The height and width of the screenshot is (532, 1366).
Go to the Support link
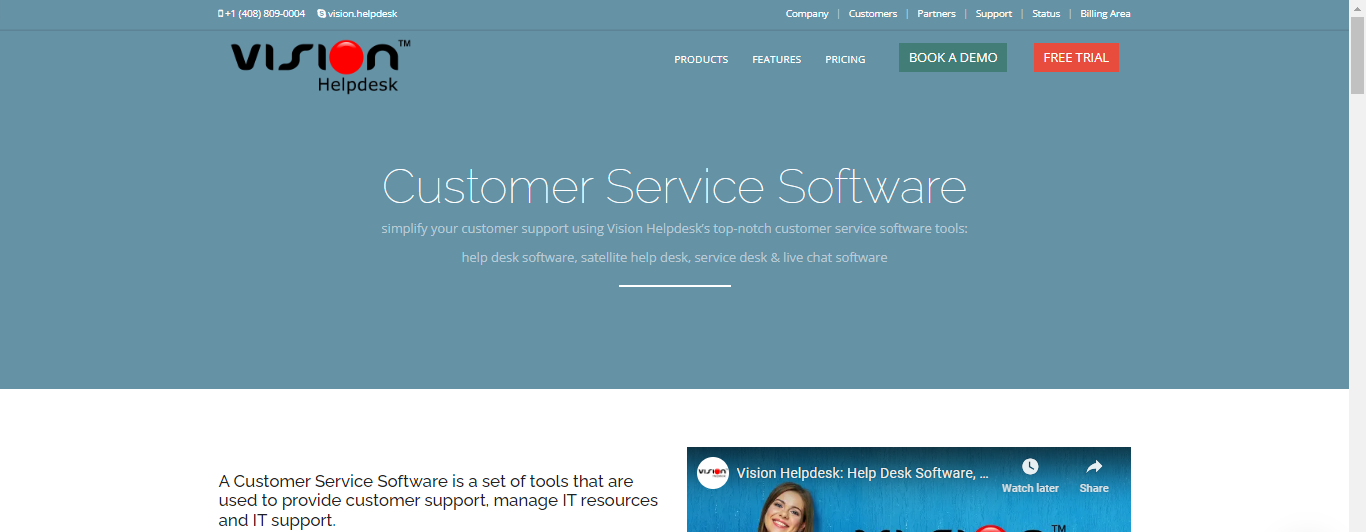tap(994, 14)
